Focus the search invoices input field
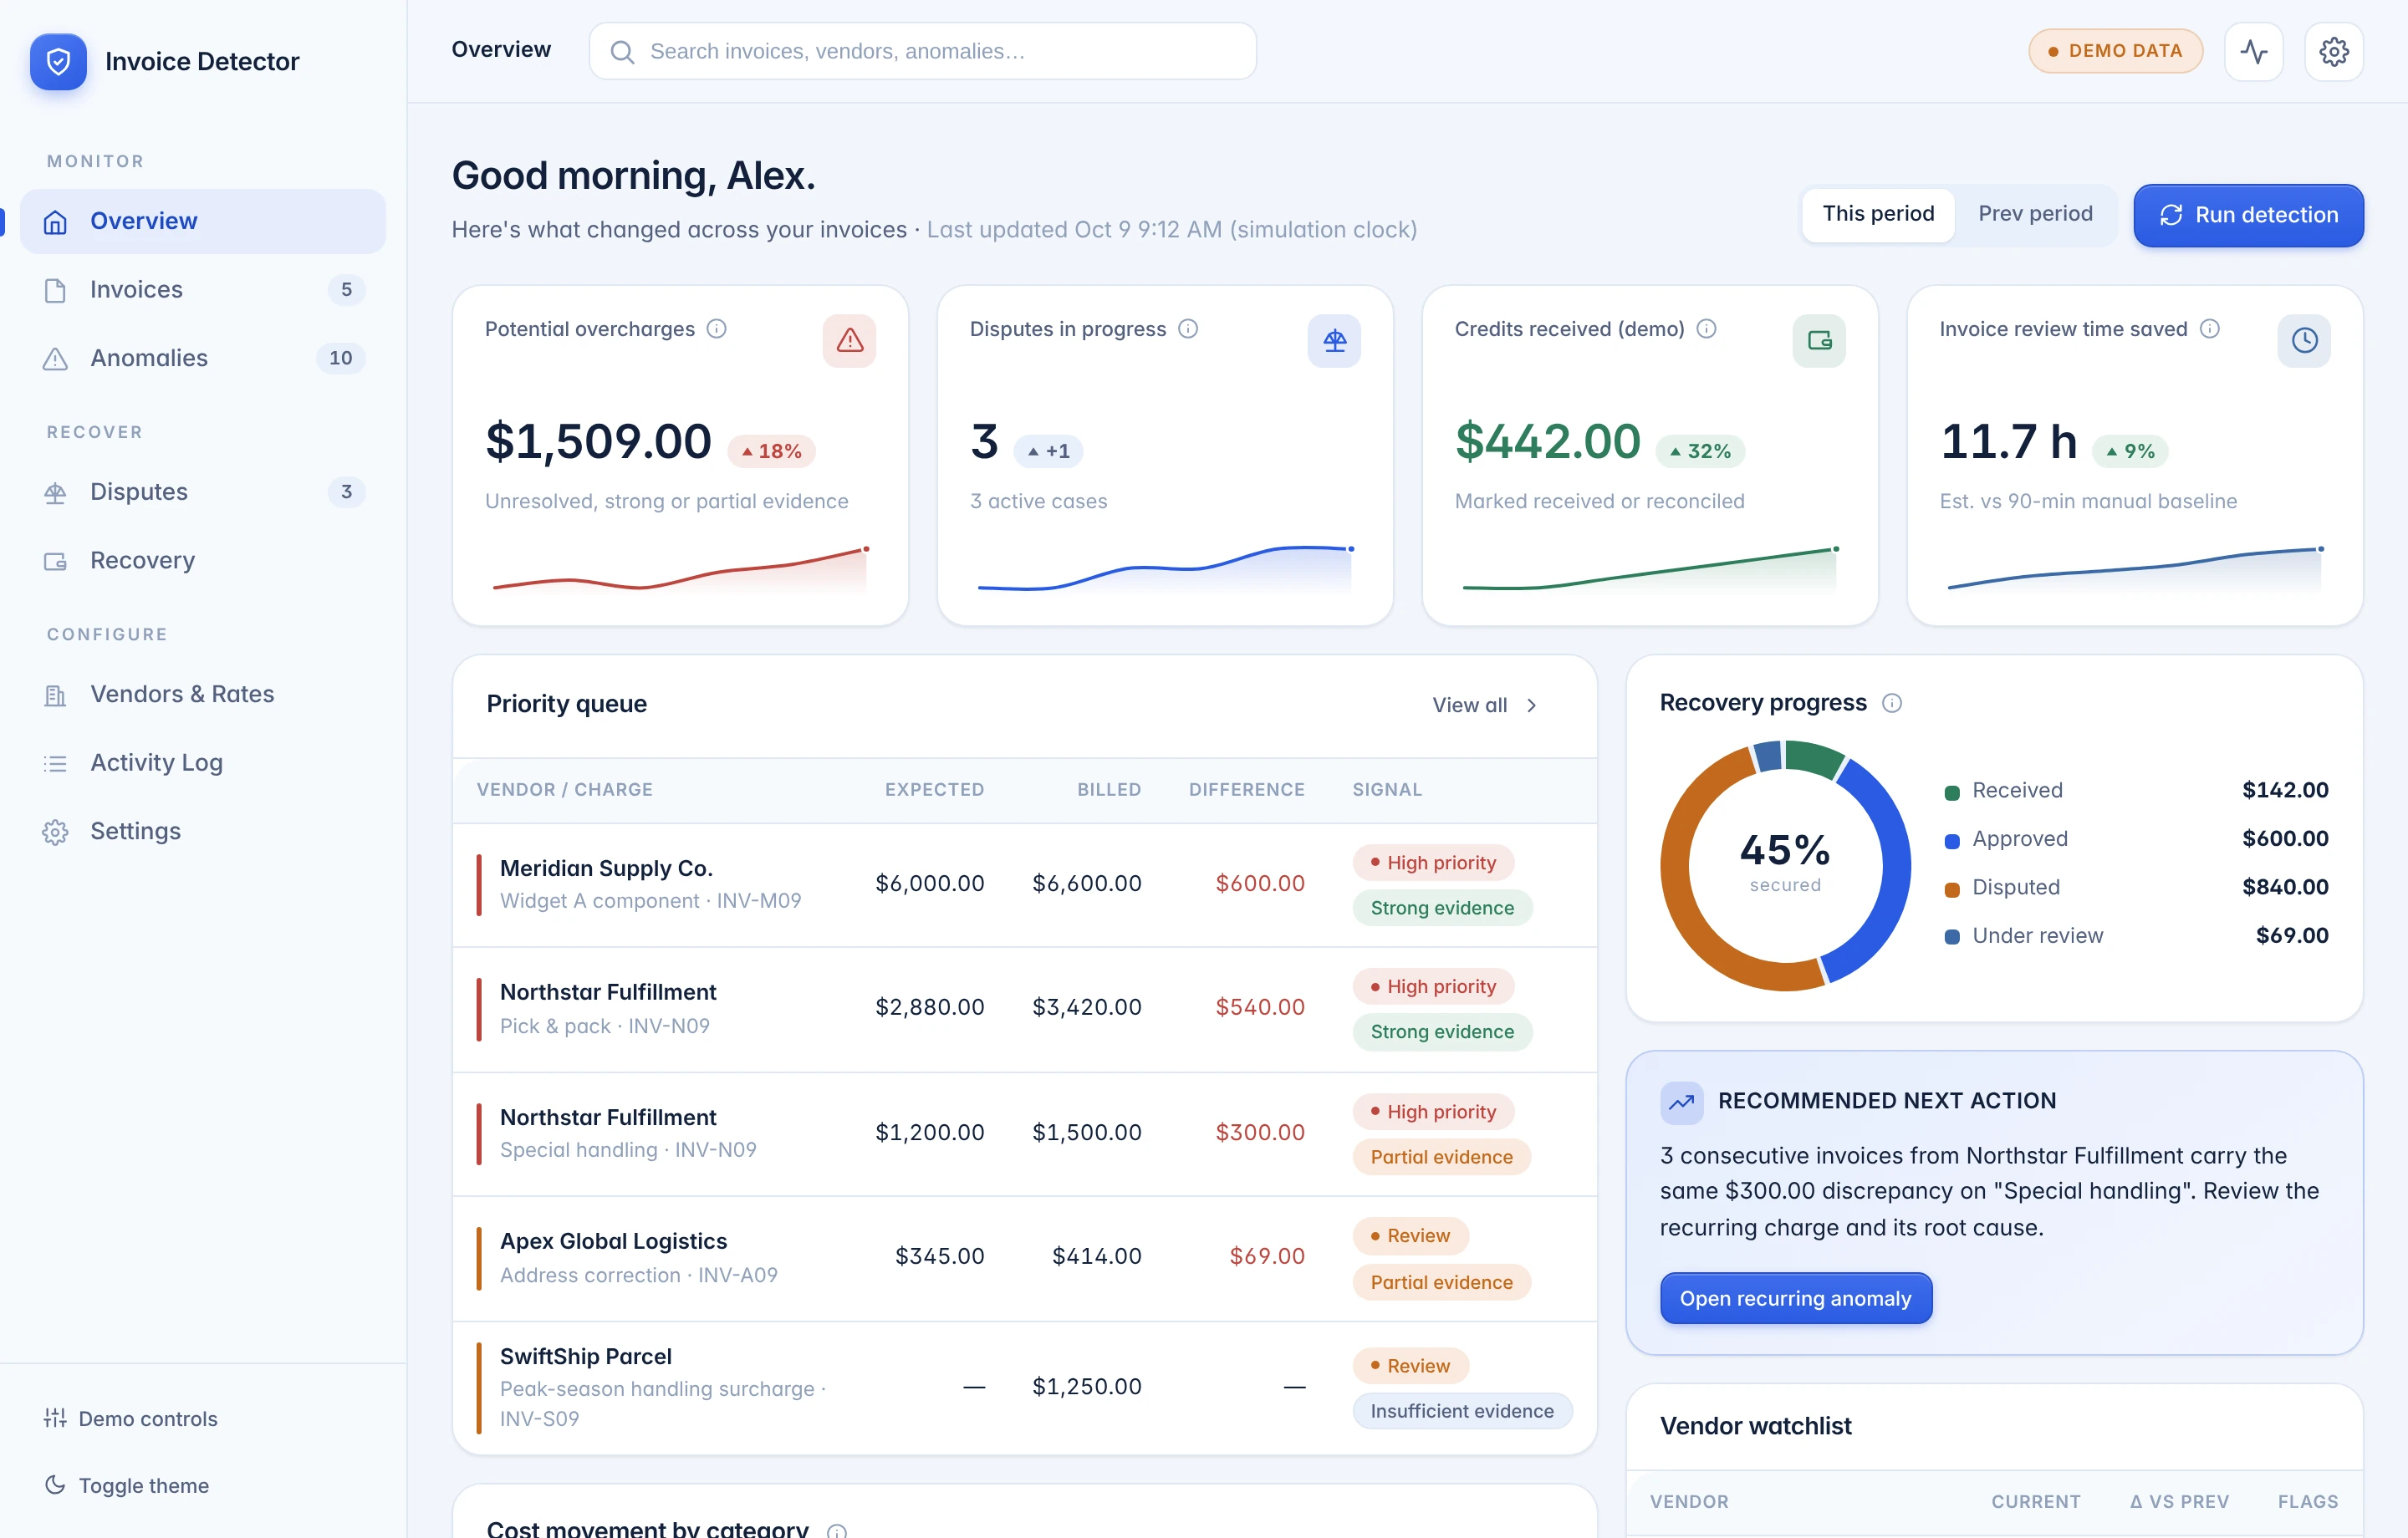Image resolution: width=2408 pixels, height=1538 pixels. (922, 51)
